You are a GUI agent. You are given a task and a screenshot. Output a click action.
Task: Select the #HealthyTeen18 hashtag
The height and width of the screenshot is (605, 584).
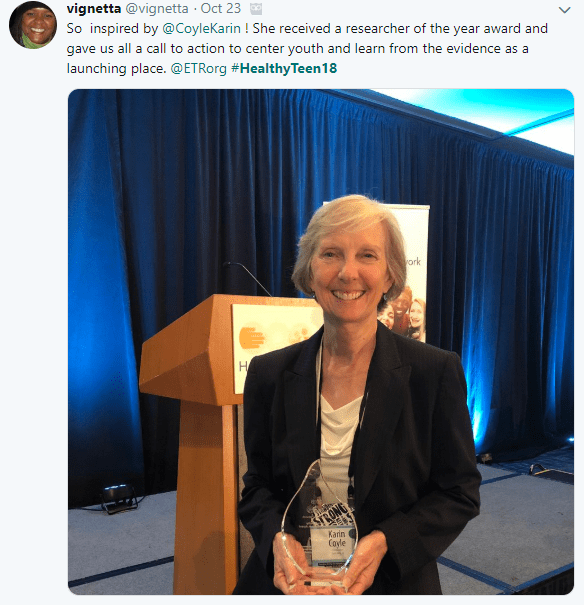tap(284, 69)
